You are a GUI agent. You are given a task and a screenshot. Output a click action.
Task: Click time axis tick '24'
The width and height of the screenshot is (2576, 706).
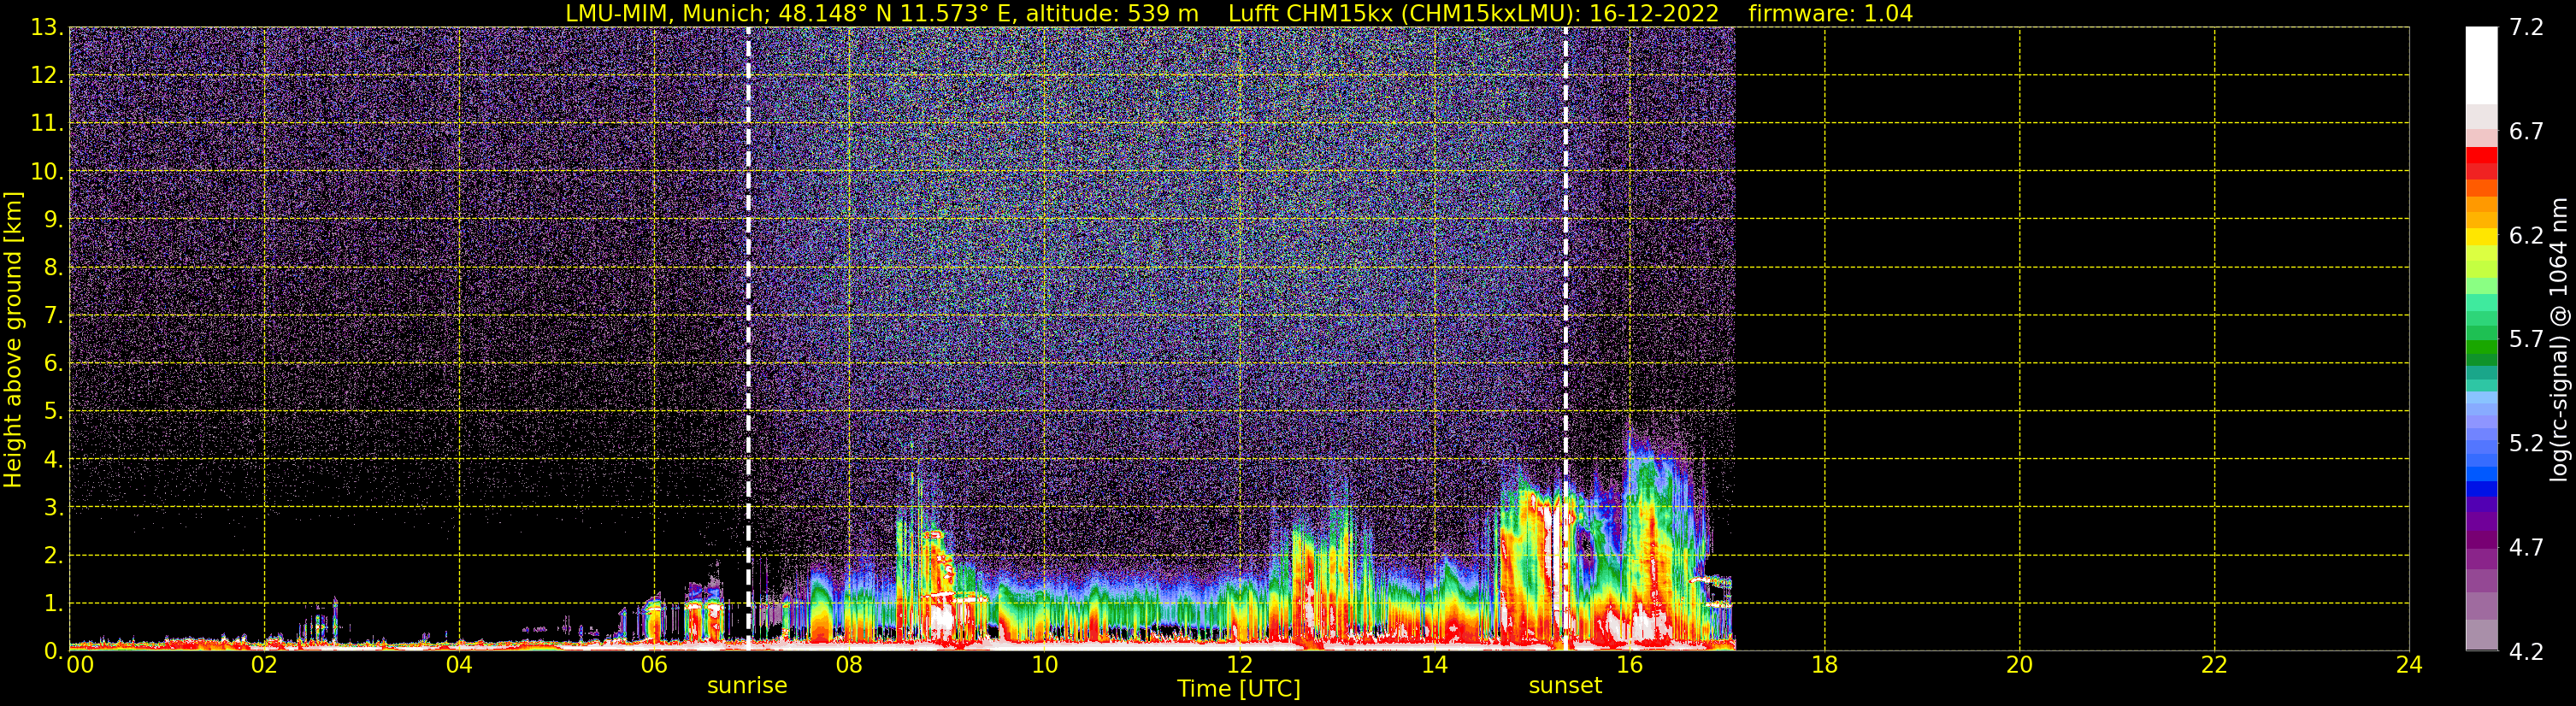click(x=2409, y=665)
